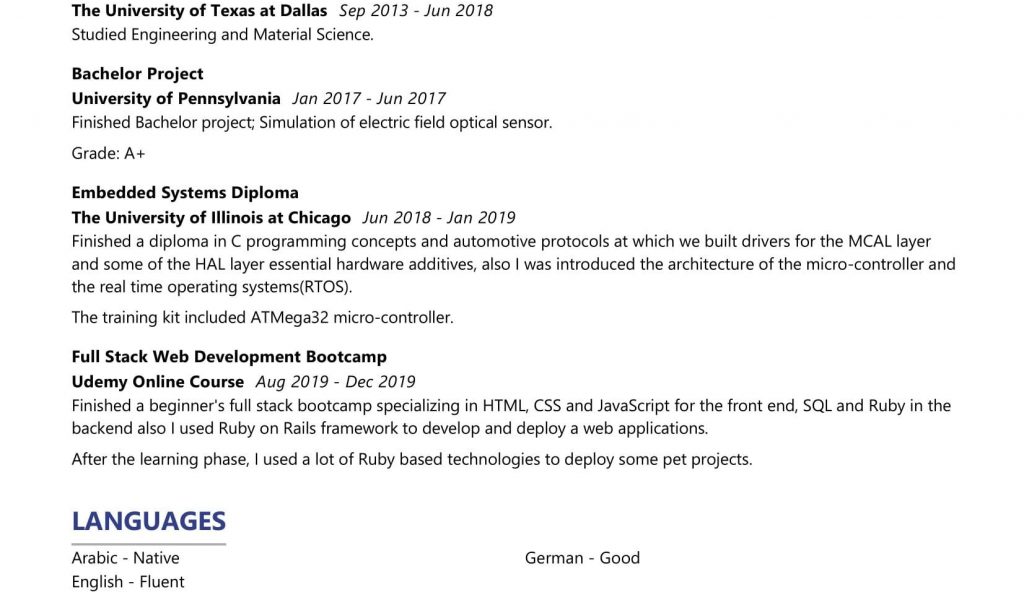Click "The University of Texas at Dallas"
Image resolution: width=1024 pixels, height=600 pixels.
(199, 11)
